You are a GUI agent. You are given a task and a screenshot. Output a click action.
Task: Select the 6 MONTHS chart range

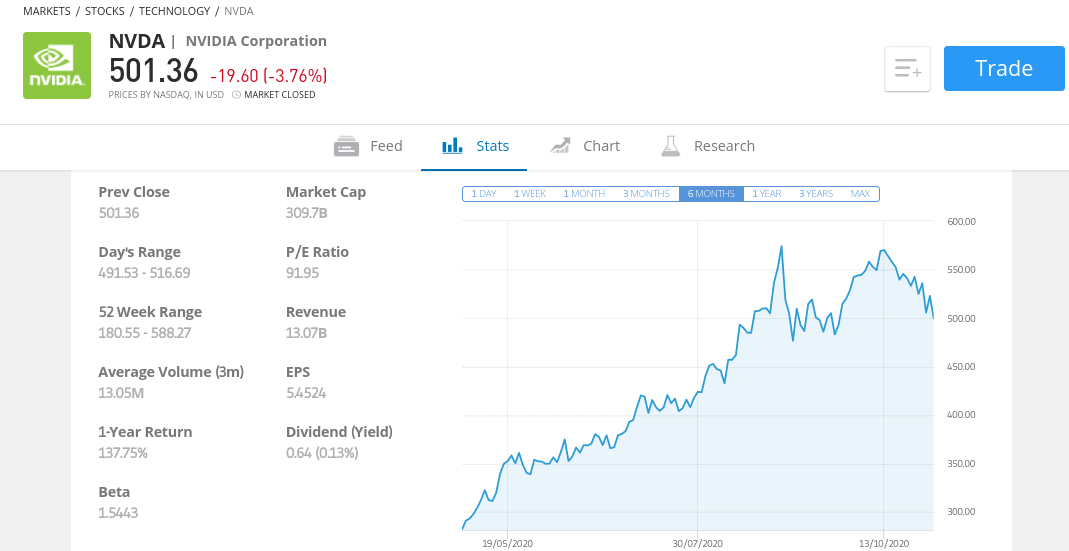coord(711,194)
